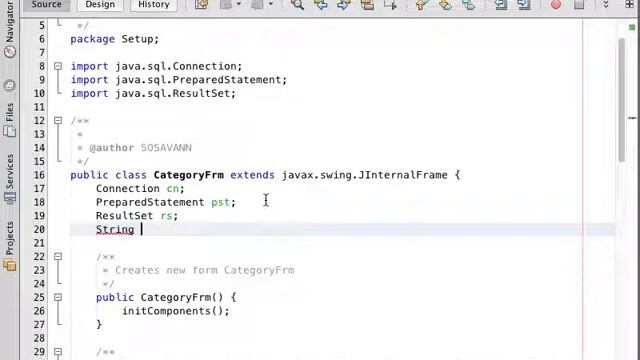This screenshot has height=360, width=640.
Task: Expand hidden toolbar items chevron
Action: pyautogui.click(x=606, y=4)
